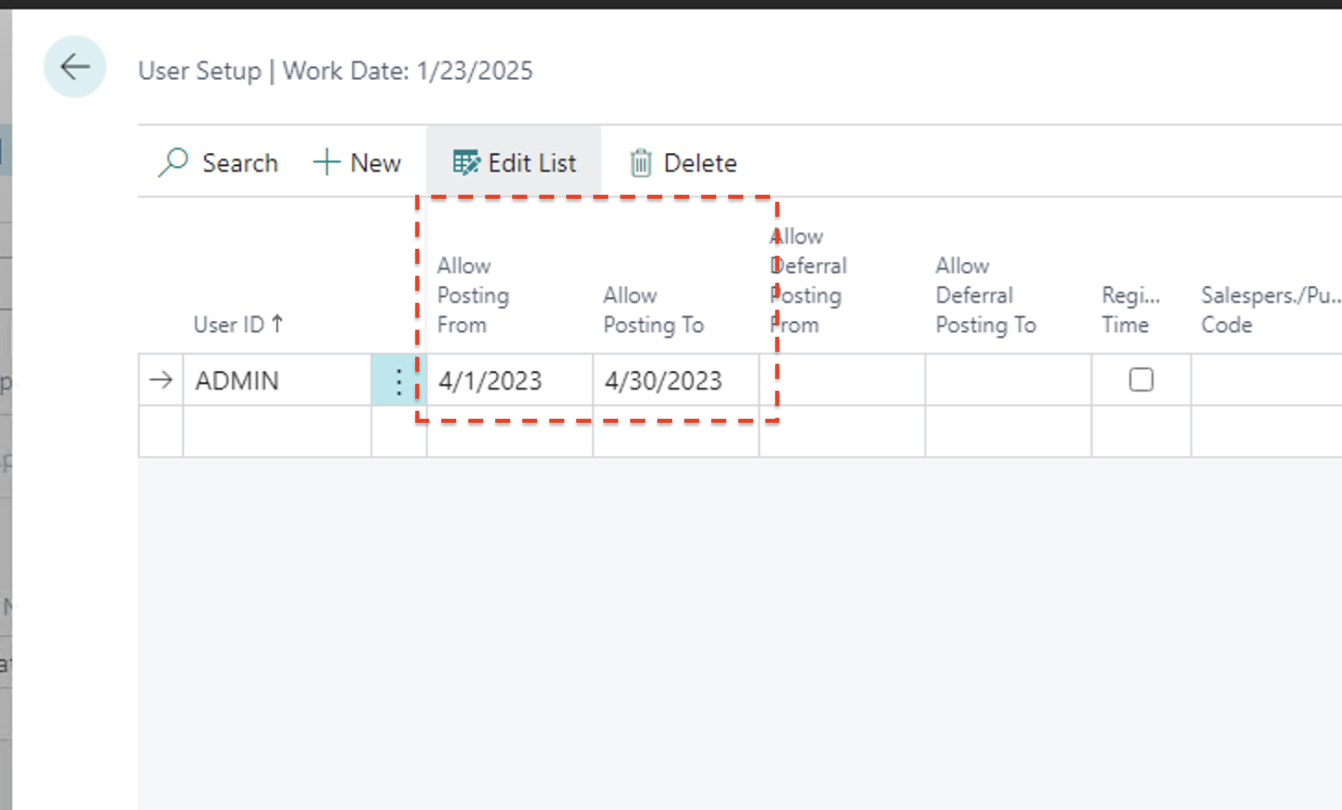The height and width of the screenshot is (810, 1342).
Task: Open Search with the magnifier icon
Action: coord(174,163)
